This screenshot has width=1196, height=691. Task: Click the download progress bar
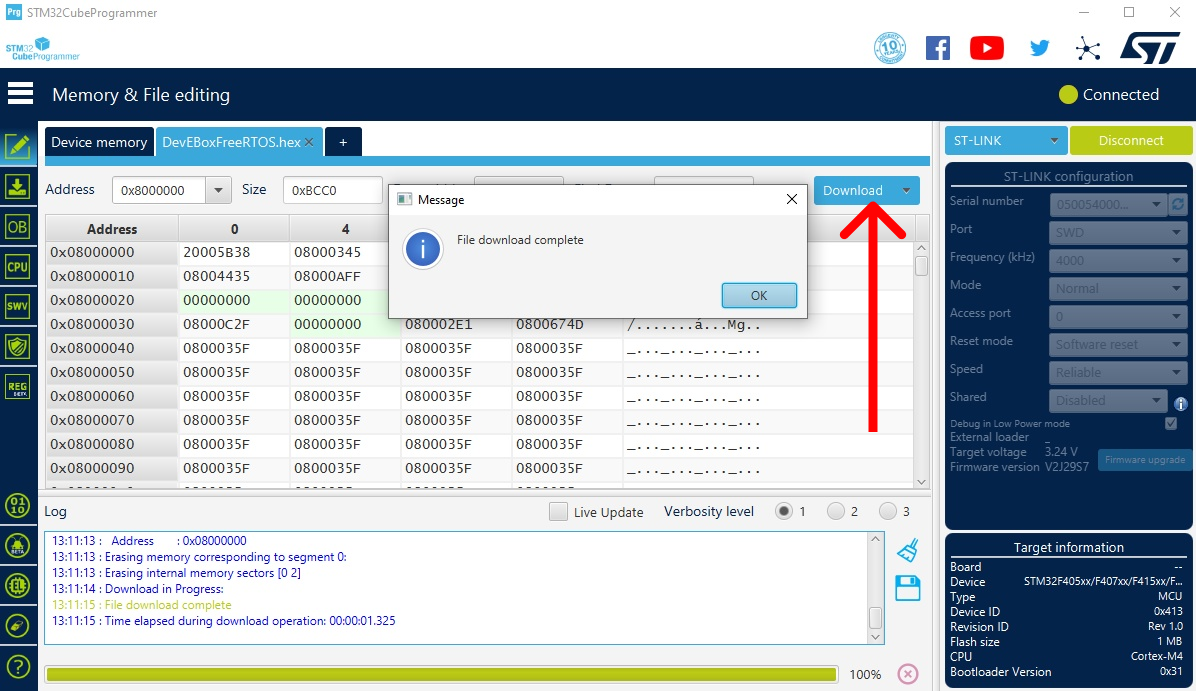pos(441,674)
